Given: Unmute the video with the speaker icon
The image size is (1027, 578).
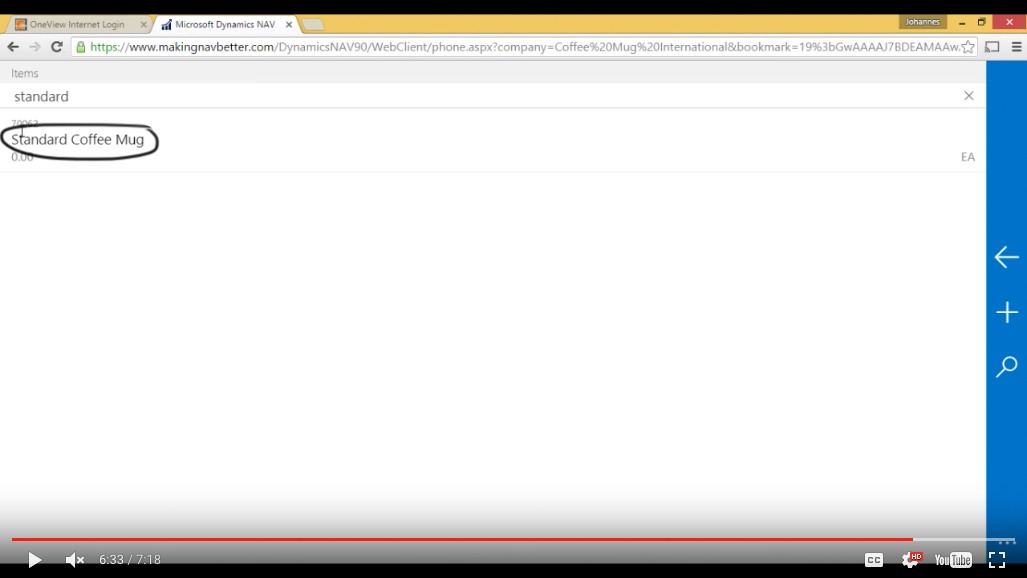Looking at the screenshot, I should (x=74, y=560).
